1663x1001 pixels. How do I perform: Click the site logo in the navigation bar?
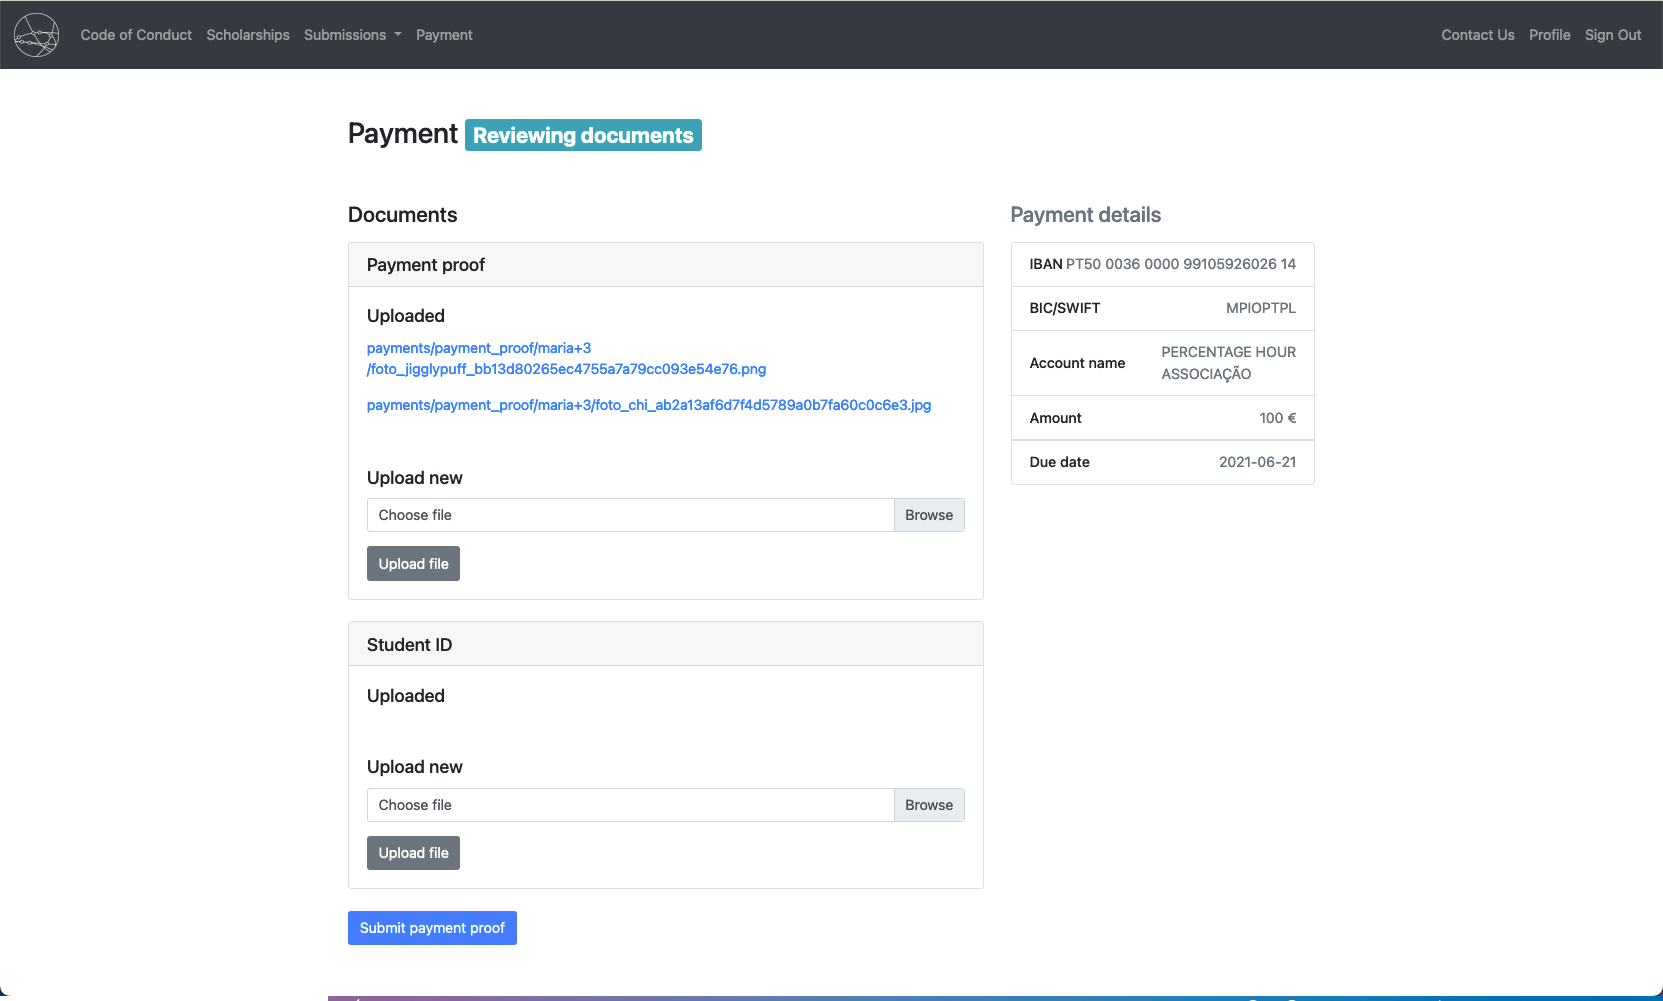click(35, 34)
